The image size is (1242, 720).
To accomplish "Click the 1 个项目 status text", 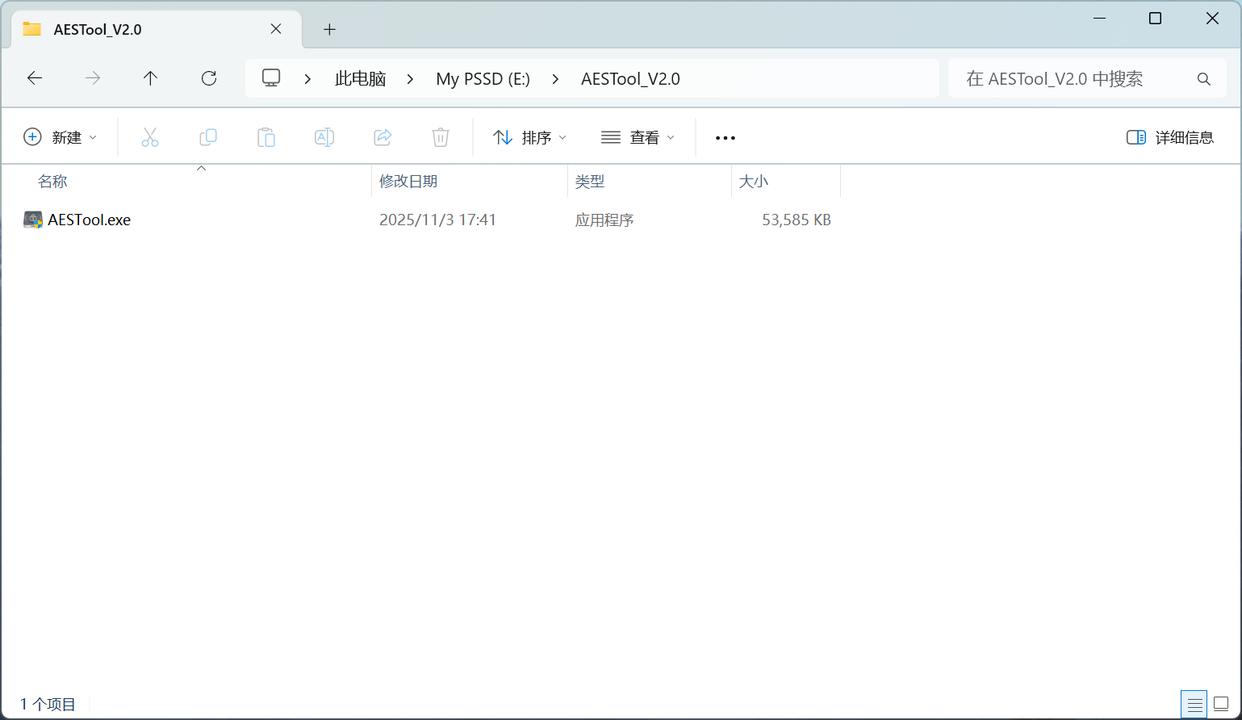I will click(48, 704).
